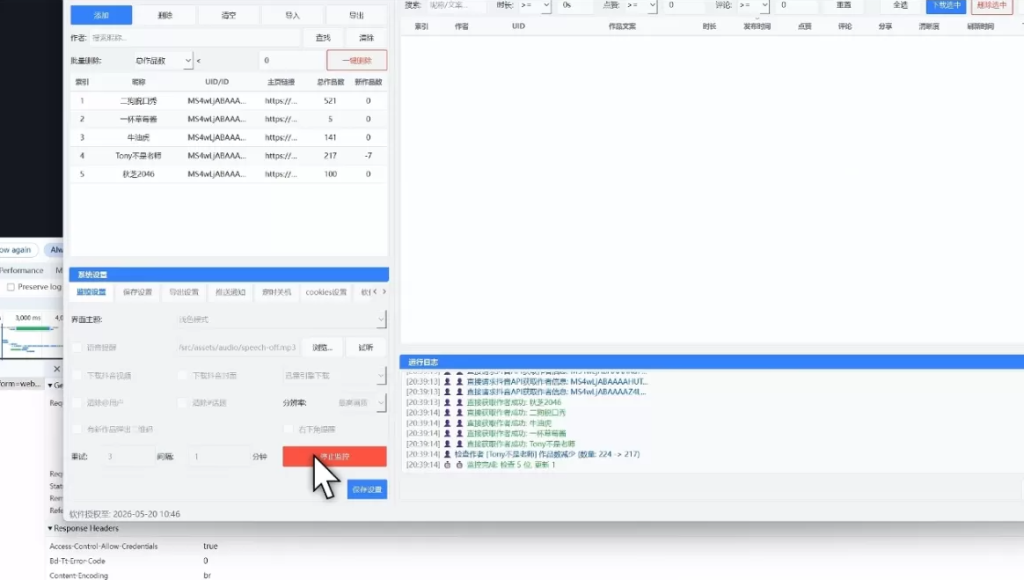The image size is (1024, 580).
Task: Open the 迅雷引擎下载 download engine dropdown
Action: pos(334,376)
